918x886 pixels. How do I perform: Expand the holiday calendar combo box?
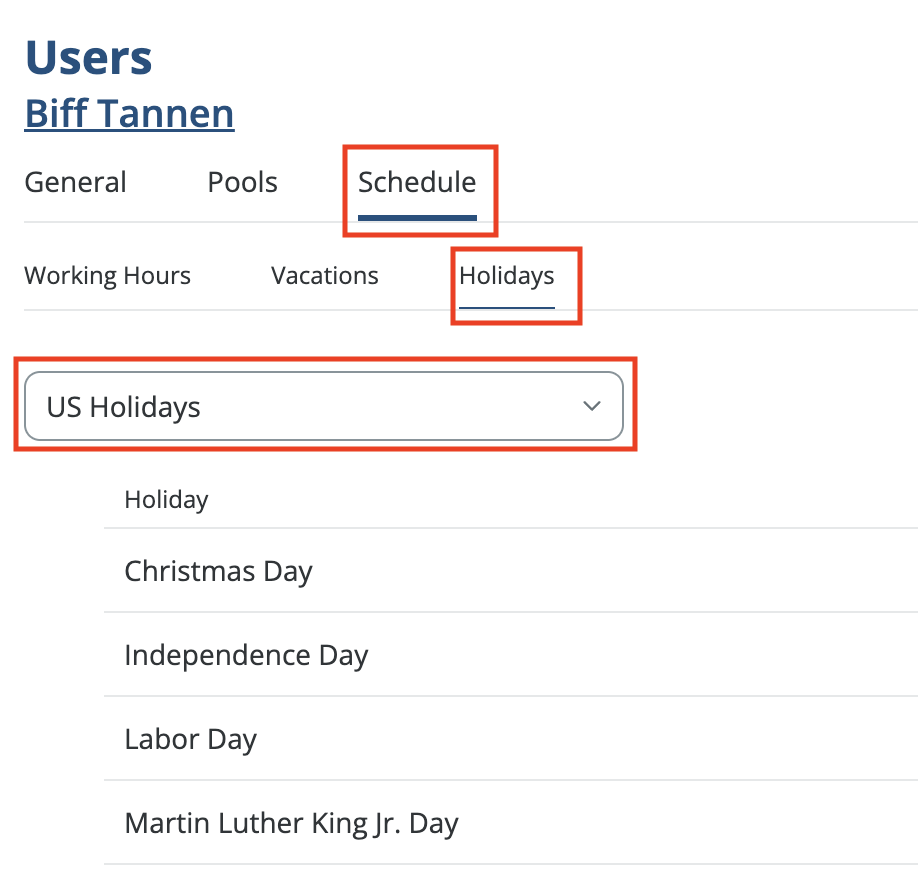400,406
